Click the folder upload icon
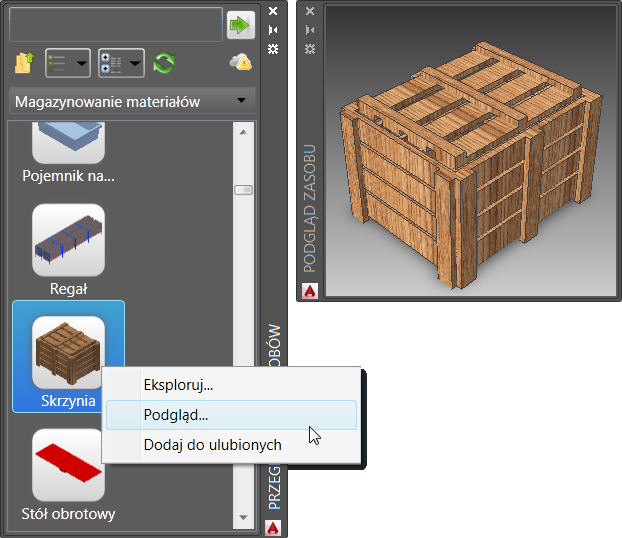The height and width of the screenshot is (538, 622). pos(25,63)
